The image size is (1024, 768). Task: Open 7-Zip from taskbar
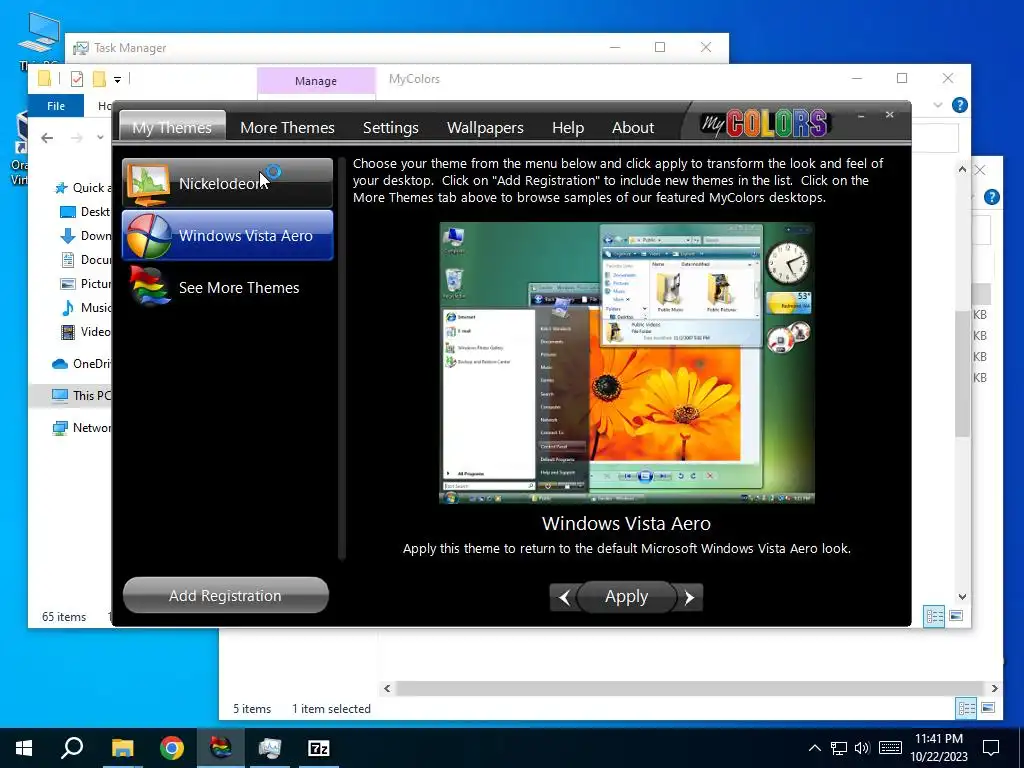tap(319, 748)
